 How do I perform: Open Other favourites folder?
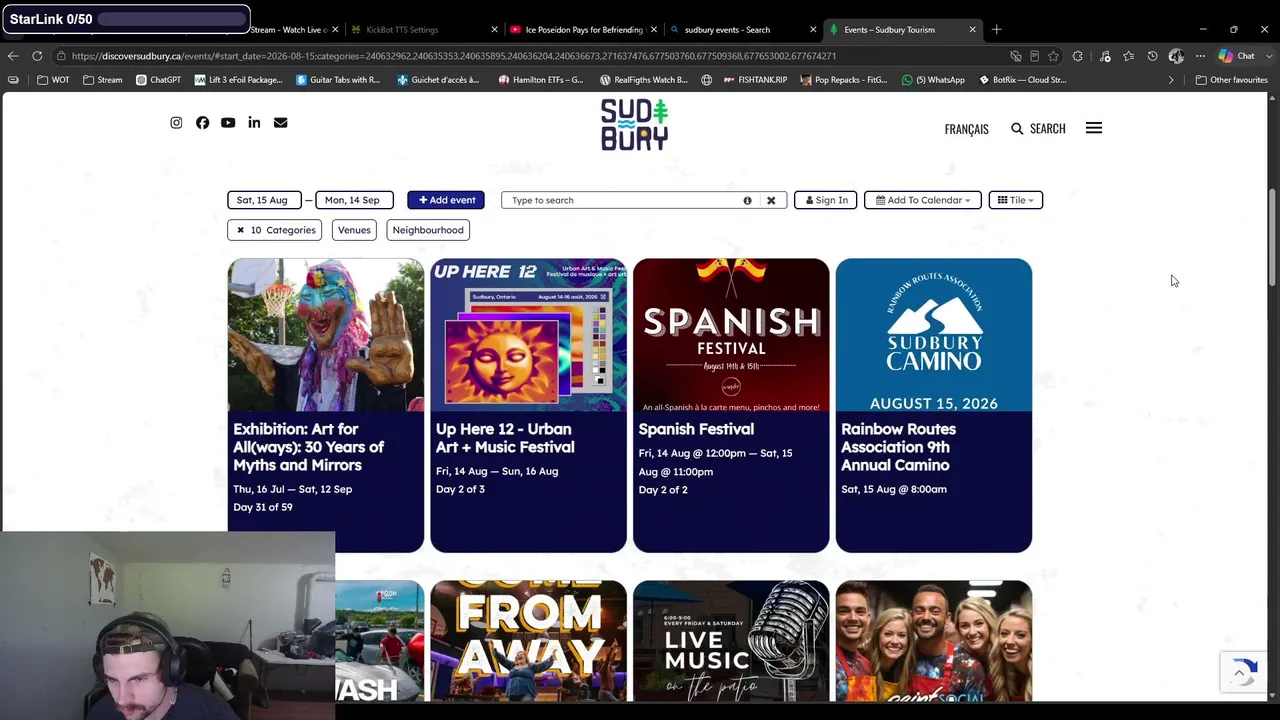[1232, 80]
